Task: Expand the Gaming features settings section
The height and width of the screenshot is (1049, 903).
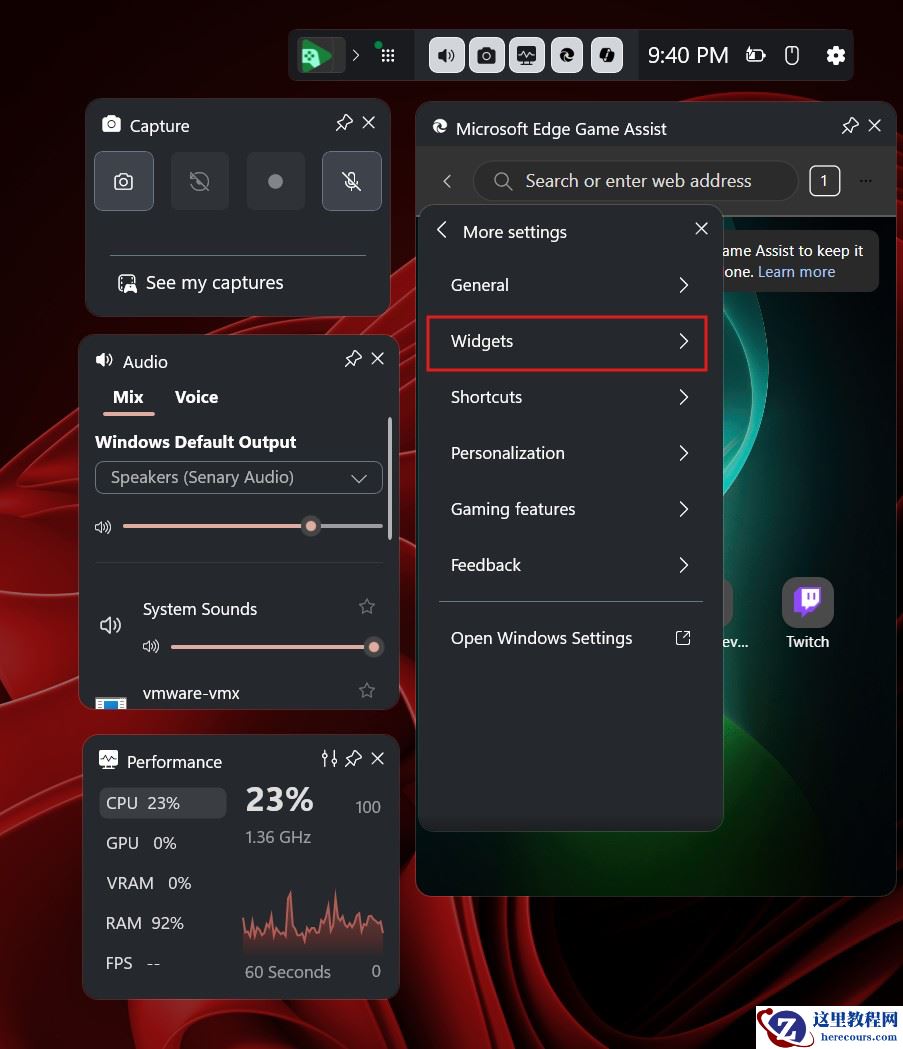Action: tap(567, 509)
